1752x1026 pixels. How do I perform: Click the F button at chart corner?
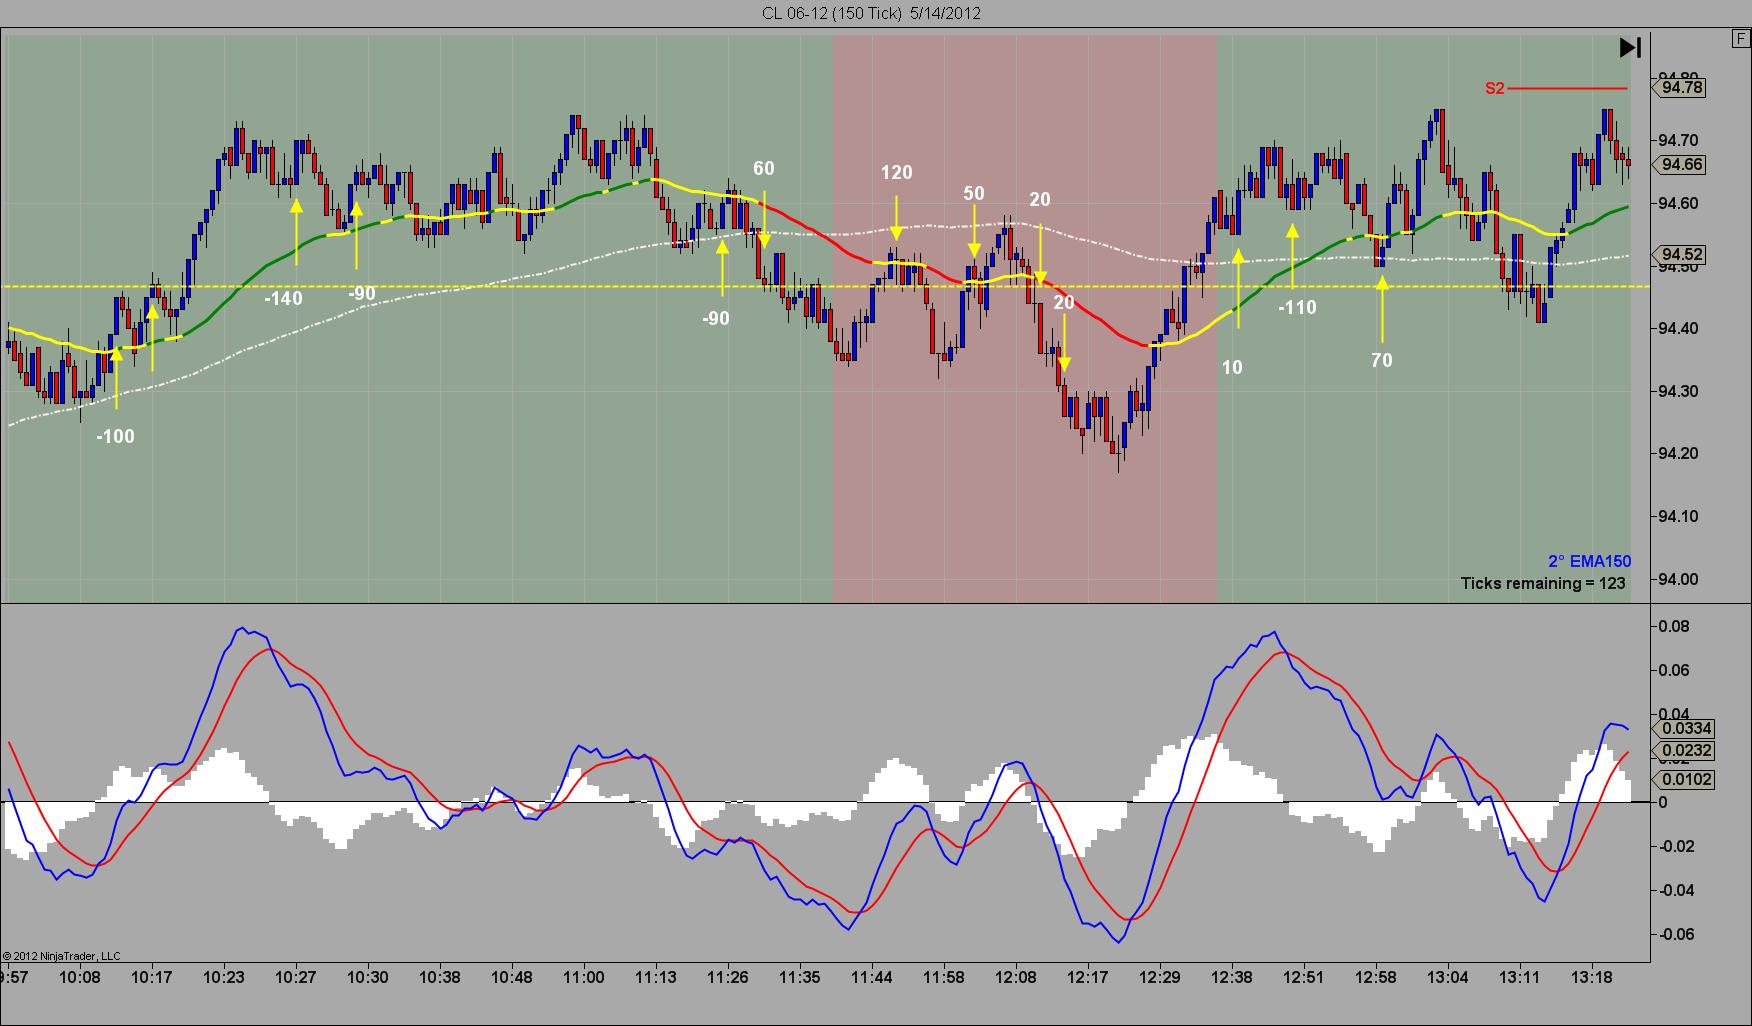point(1740,39)
